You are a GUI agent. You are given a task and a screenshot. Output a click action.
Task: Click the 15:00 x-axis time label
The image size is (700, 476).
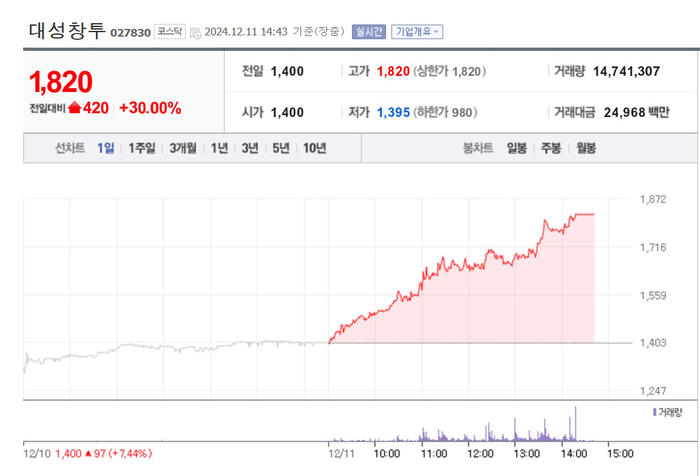(620, 453)
